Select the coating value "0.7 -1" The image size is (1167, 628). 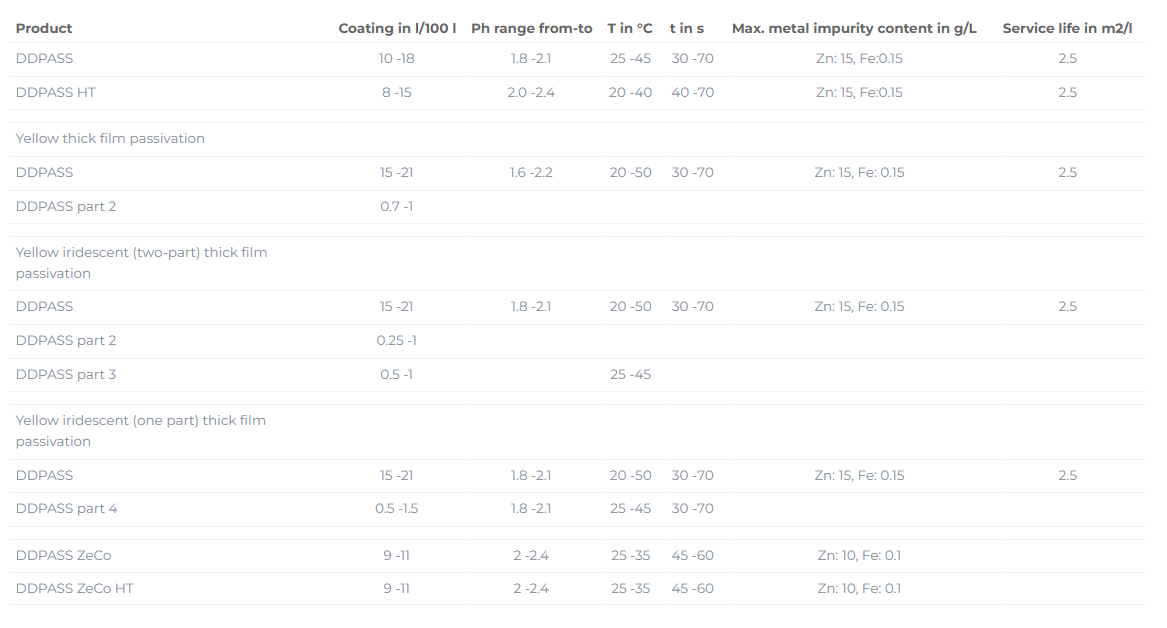coord(397,206)
